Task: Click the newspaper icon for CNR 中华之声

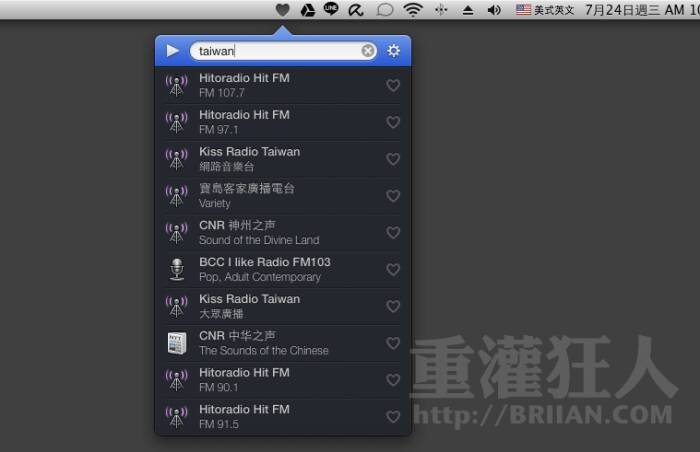Action: click(x=177, y=343)
